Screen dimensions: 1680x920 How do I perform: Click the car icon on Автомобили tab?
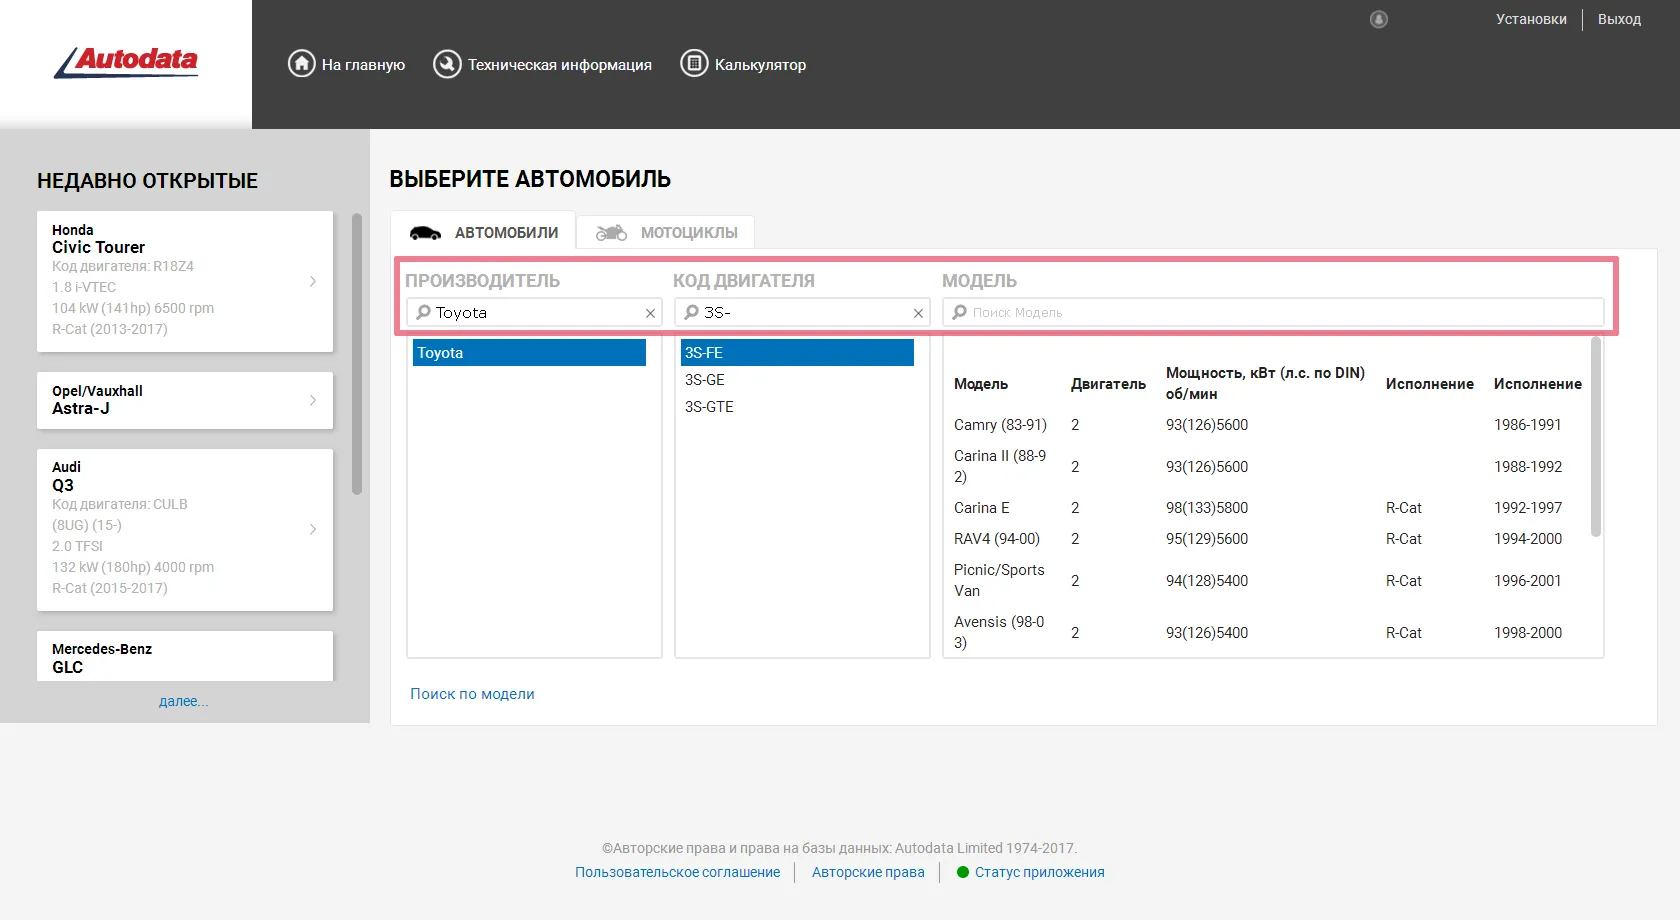425,233
